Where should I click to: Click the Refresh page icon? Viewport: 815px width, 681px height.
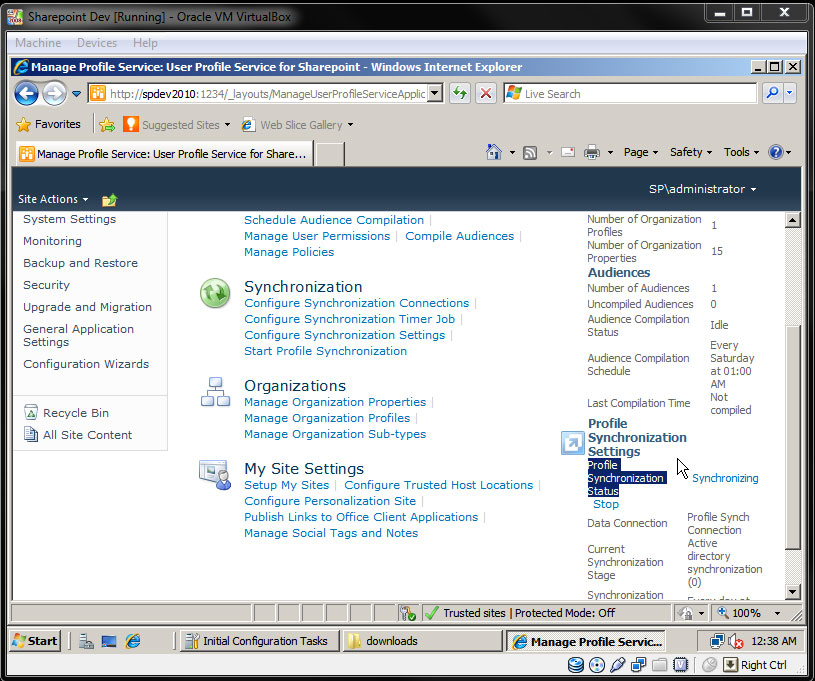(x=459, y=94)
